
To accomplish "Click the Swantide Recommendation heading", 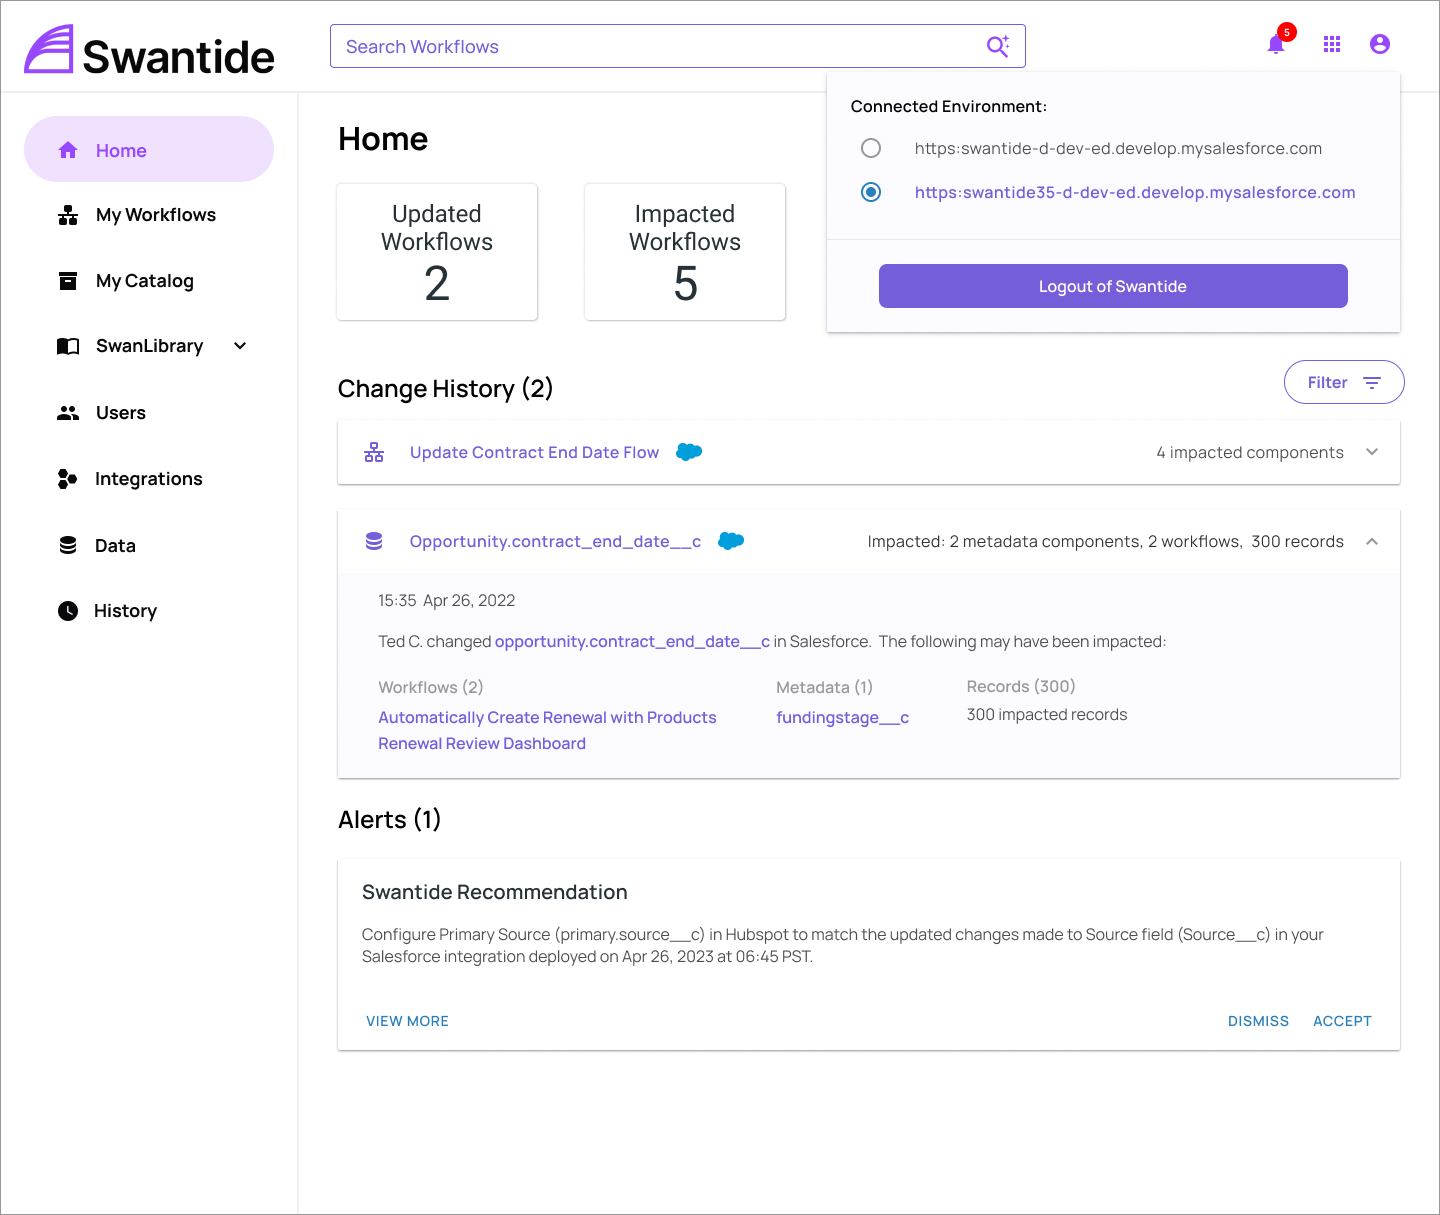I will (495, 892).
